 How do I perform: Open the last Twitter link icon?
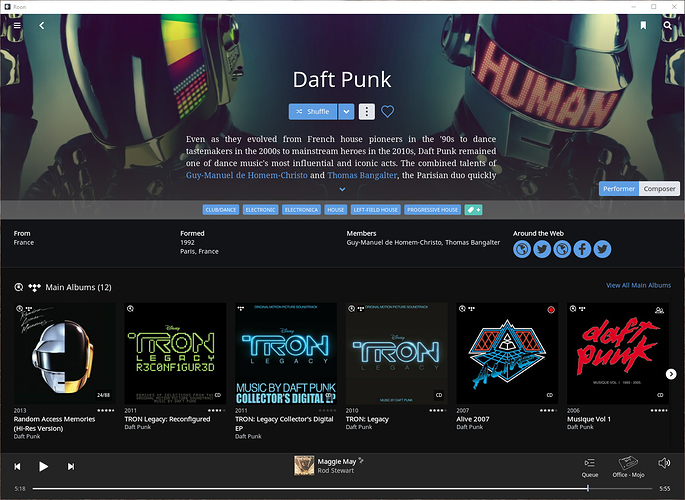click(x=602, y=249)
